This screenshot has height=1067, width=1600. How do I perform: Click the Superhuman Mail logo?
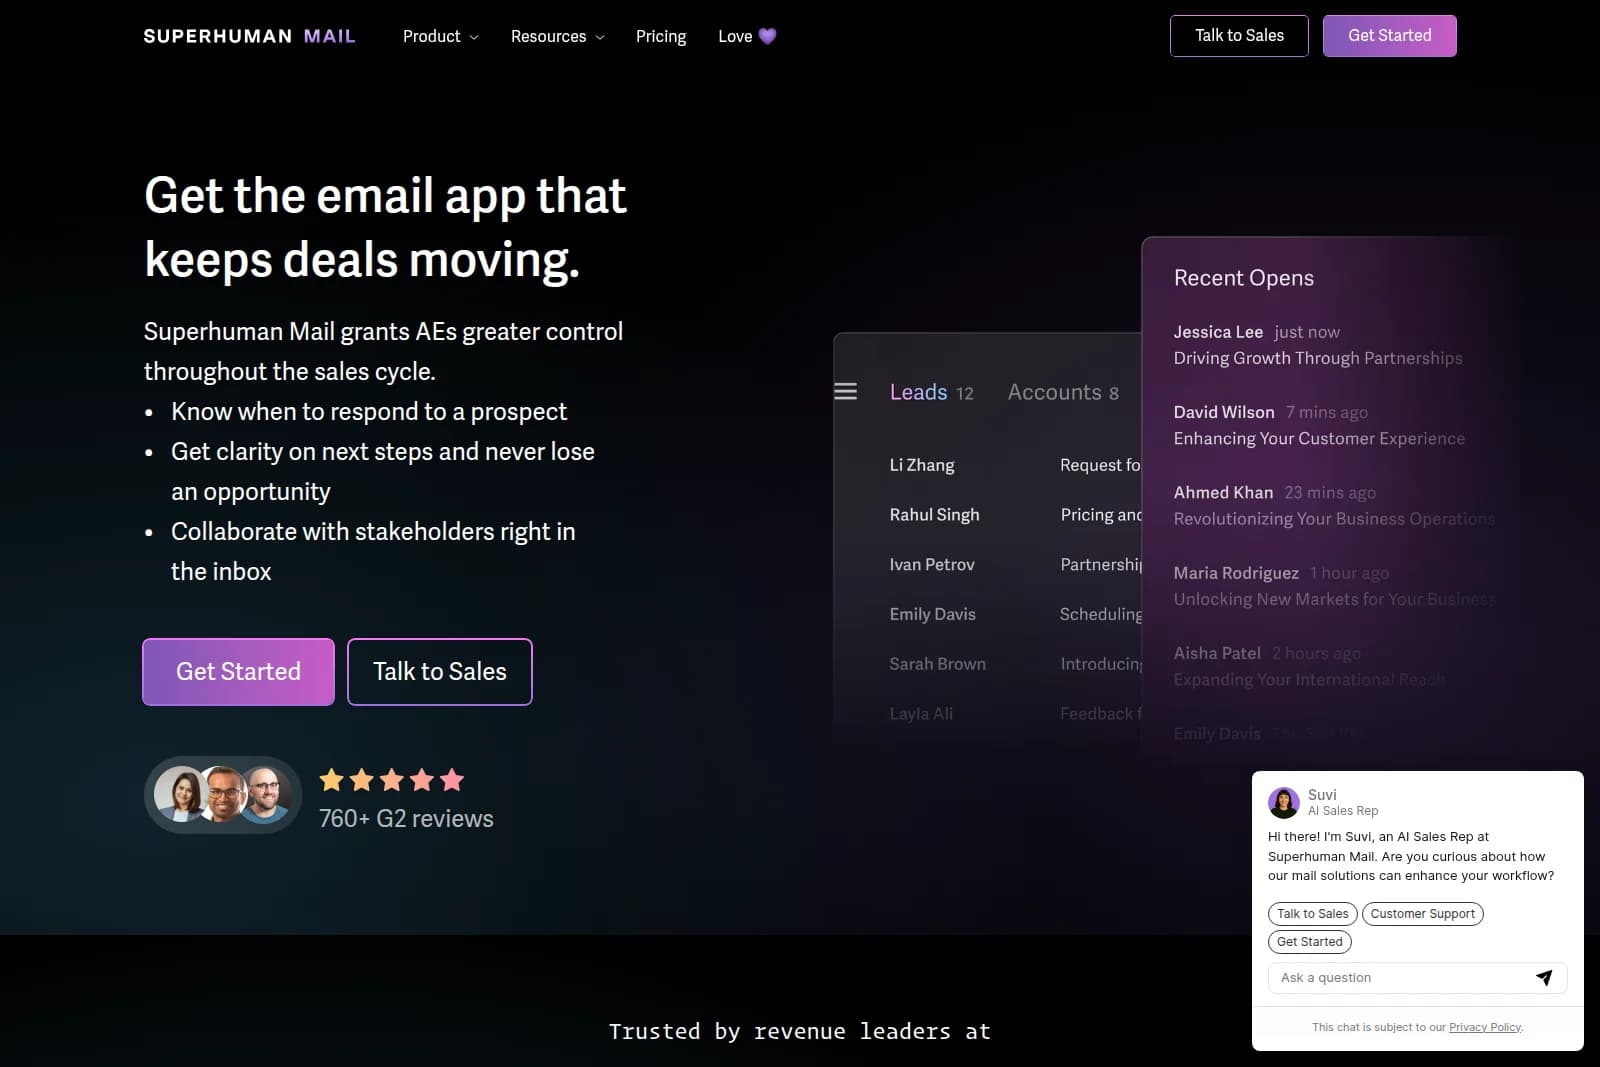click(248, 35)
